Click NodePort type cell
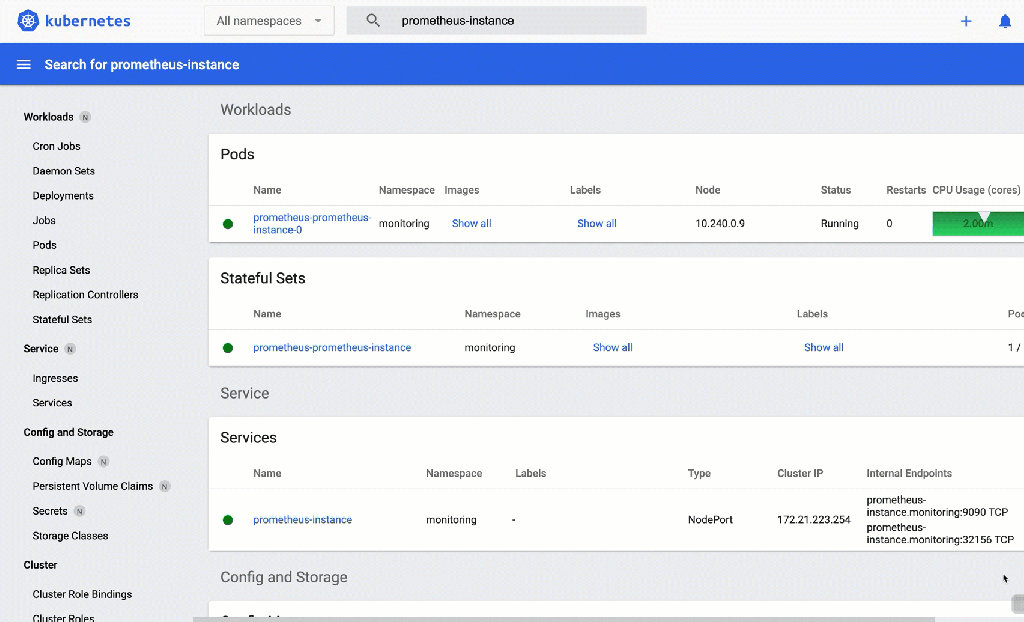Viewport: 1024px width, 622px height. (x=710, y=520)
